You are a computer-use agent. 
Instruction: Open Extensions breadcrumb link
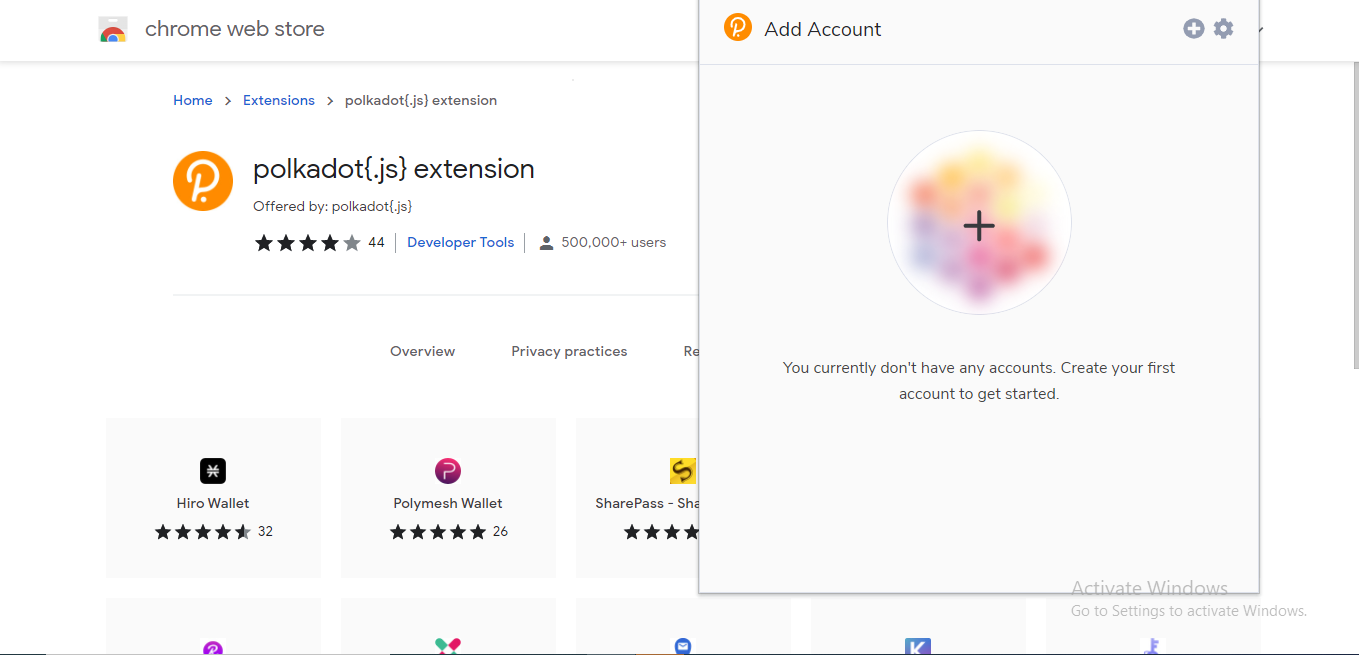coord(279,100)
